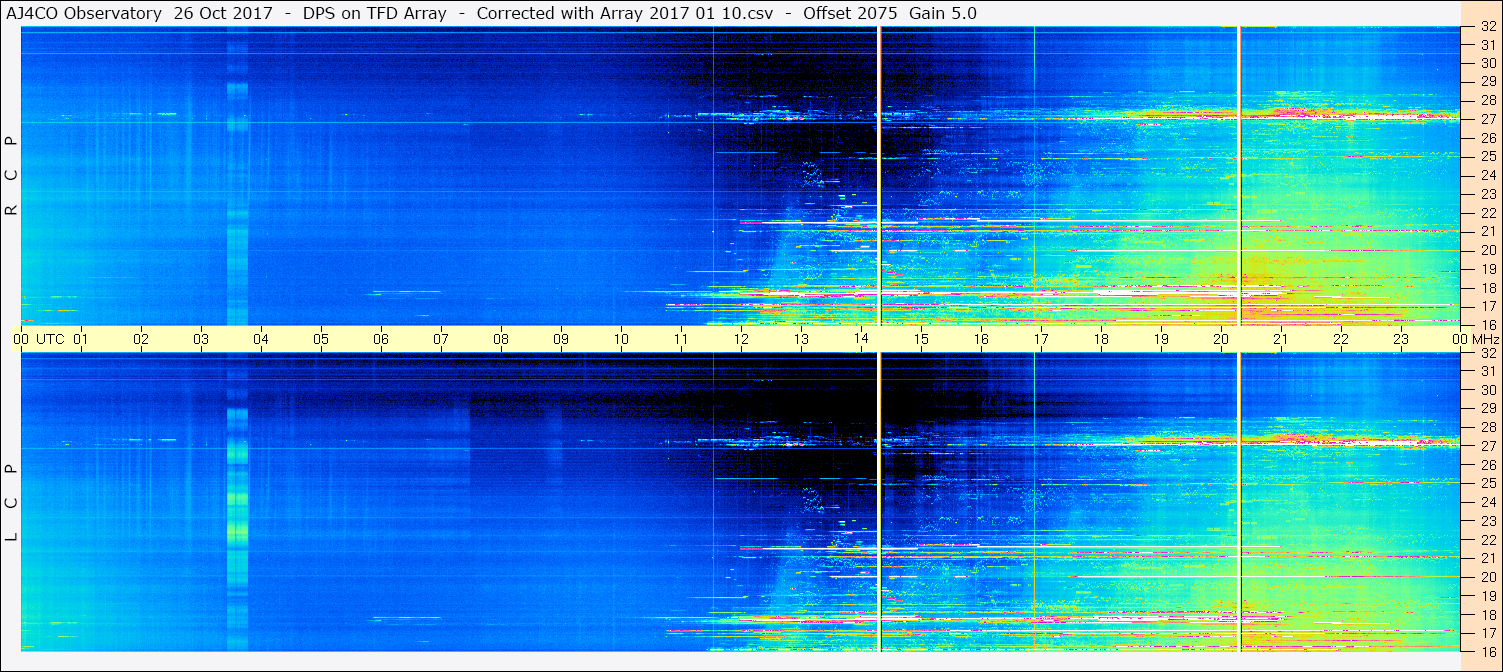Image resolution: width=1503 pixels, height=672 pixels.
Task: Click hour '03' on the UTC axis
Action: point(201,339)
